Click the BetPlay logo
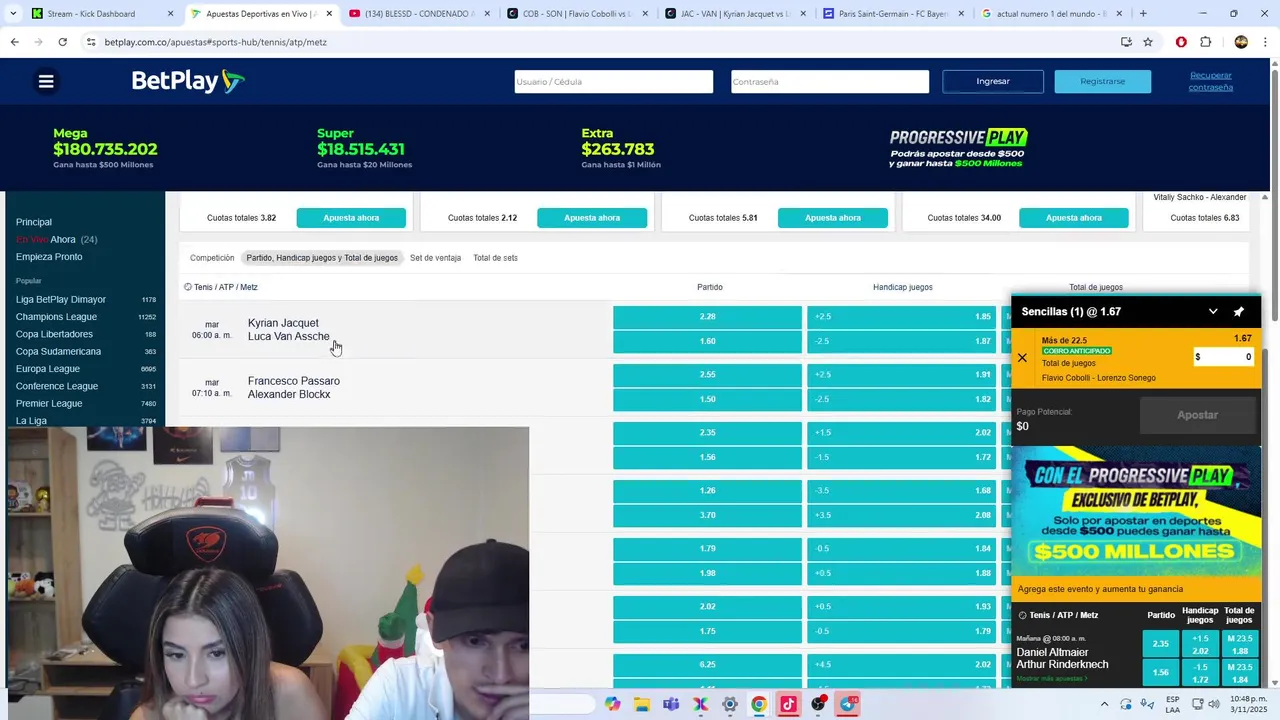The image size is (1280, 720). (x=188, y=82)
